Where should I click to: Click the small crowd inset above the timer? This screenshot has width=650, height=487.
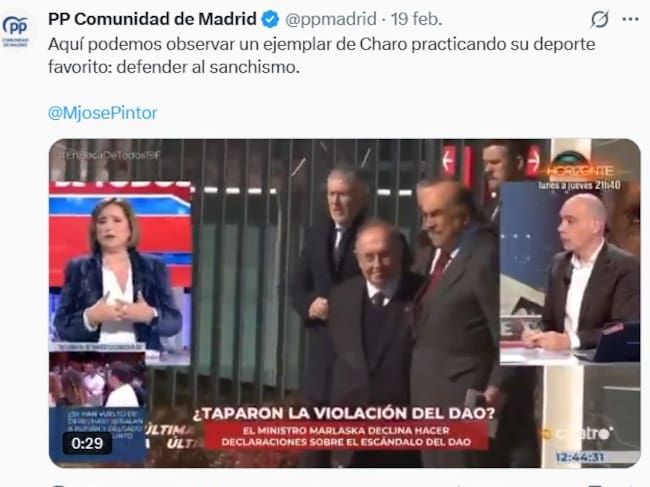pyautogui.click(x=97, y=379)
